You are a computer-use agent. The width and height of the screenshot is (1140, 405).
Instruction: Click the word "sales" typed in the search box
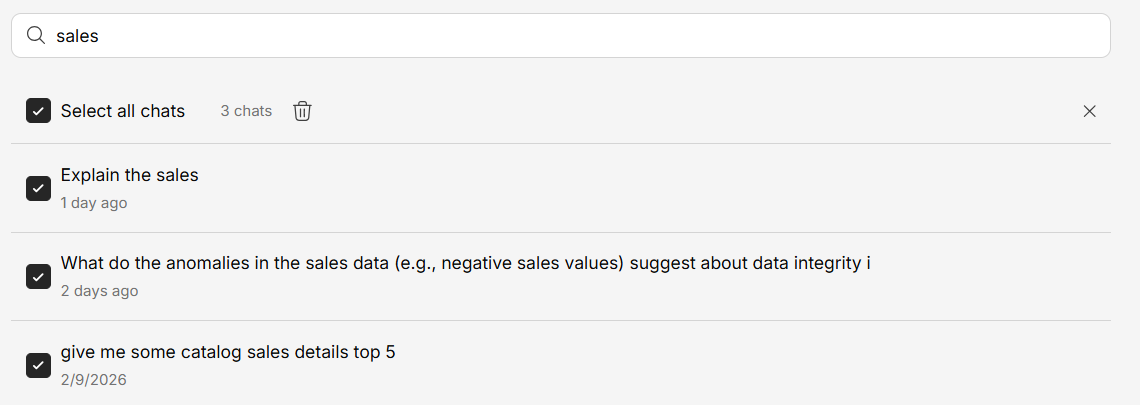point(77,36)
